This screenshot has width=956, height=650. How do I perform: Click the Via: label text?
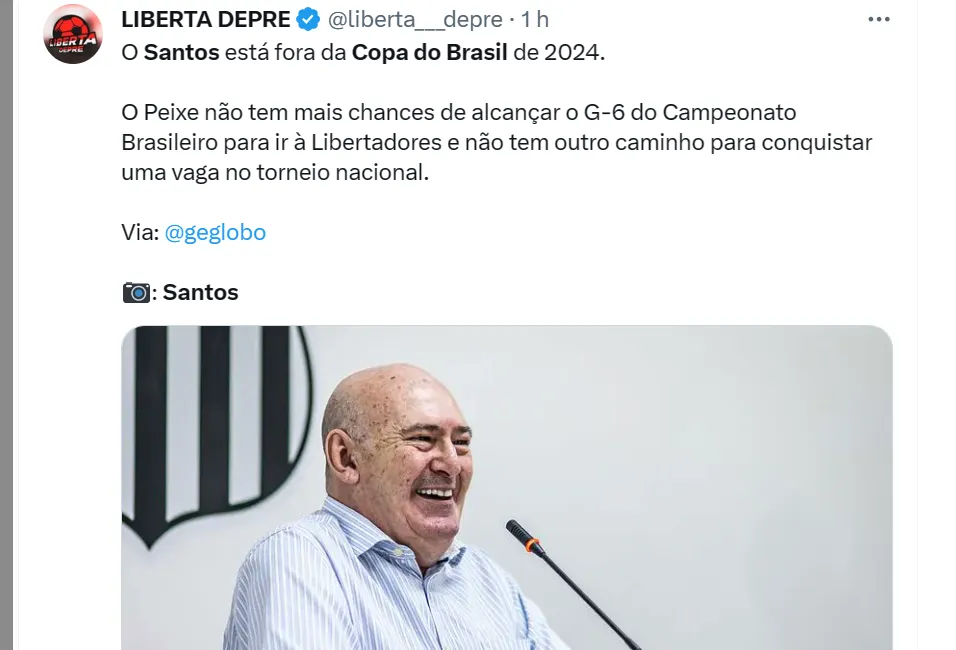(x=139, y=232)
